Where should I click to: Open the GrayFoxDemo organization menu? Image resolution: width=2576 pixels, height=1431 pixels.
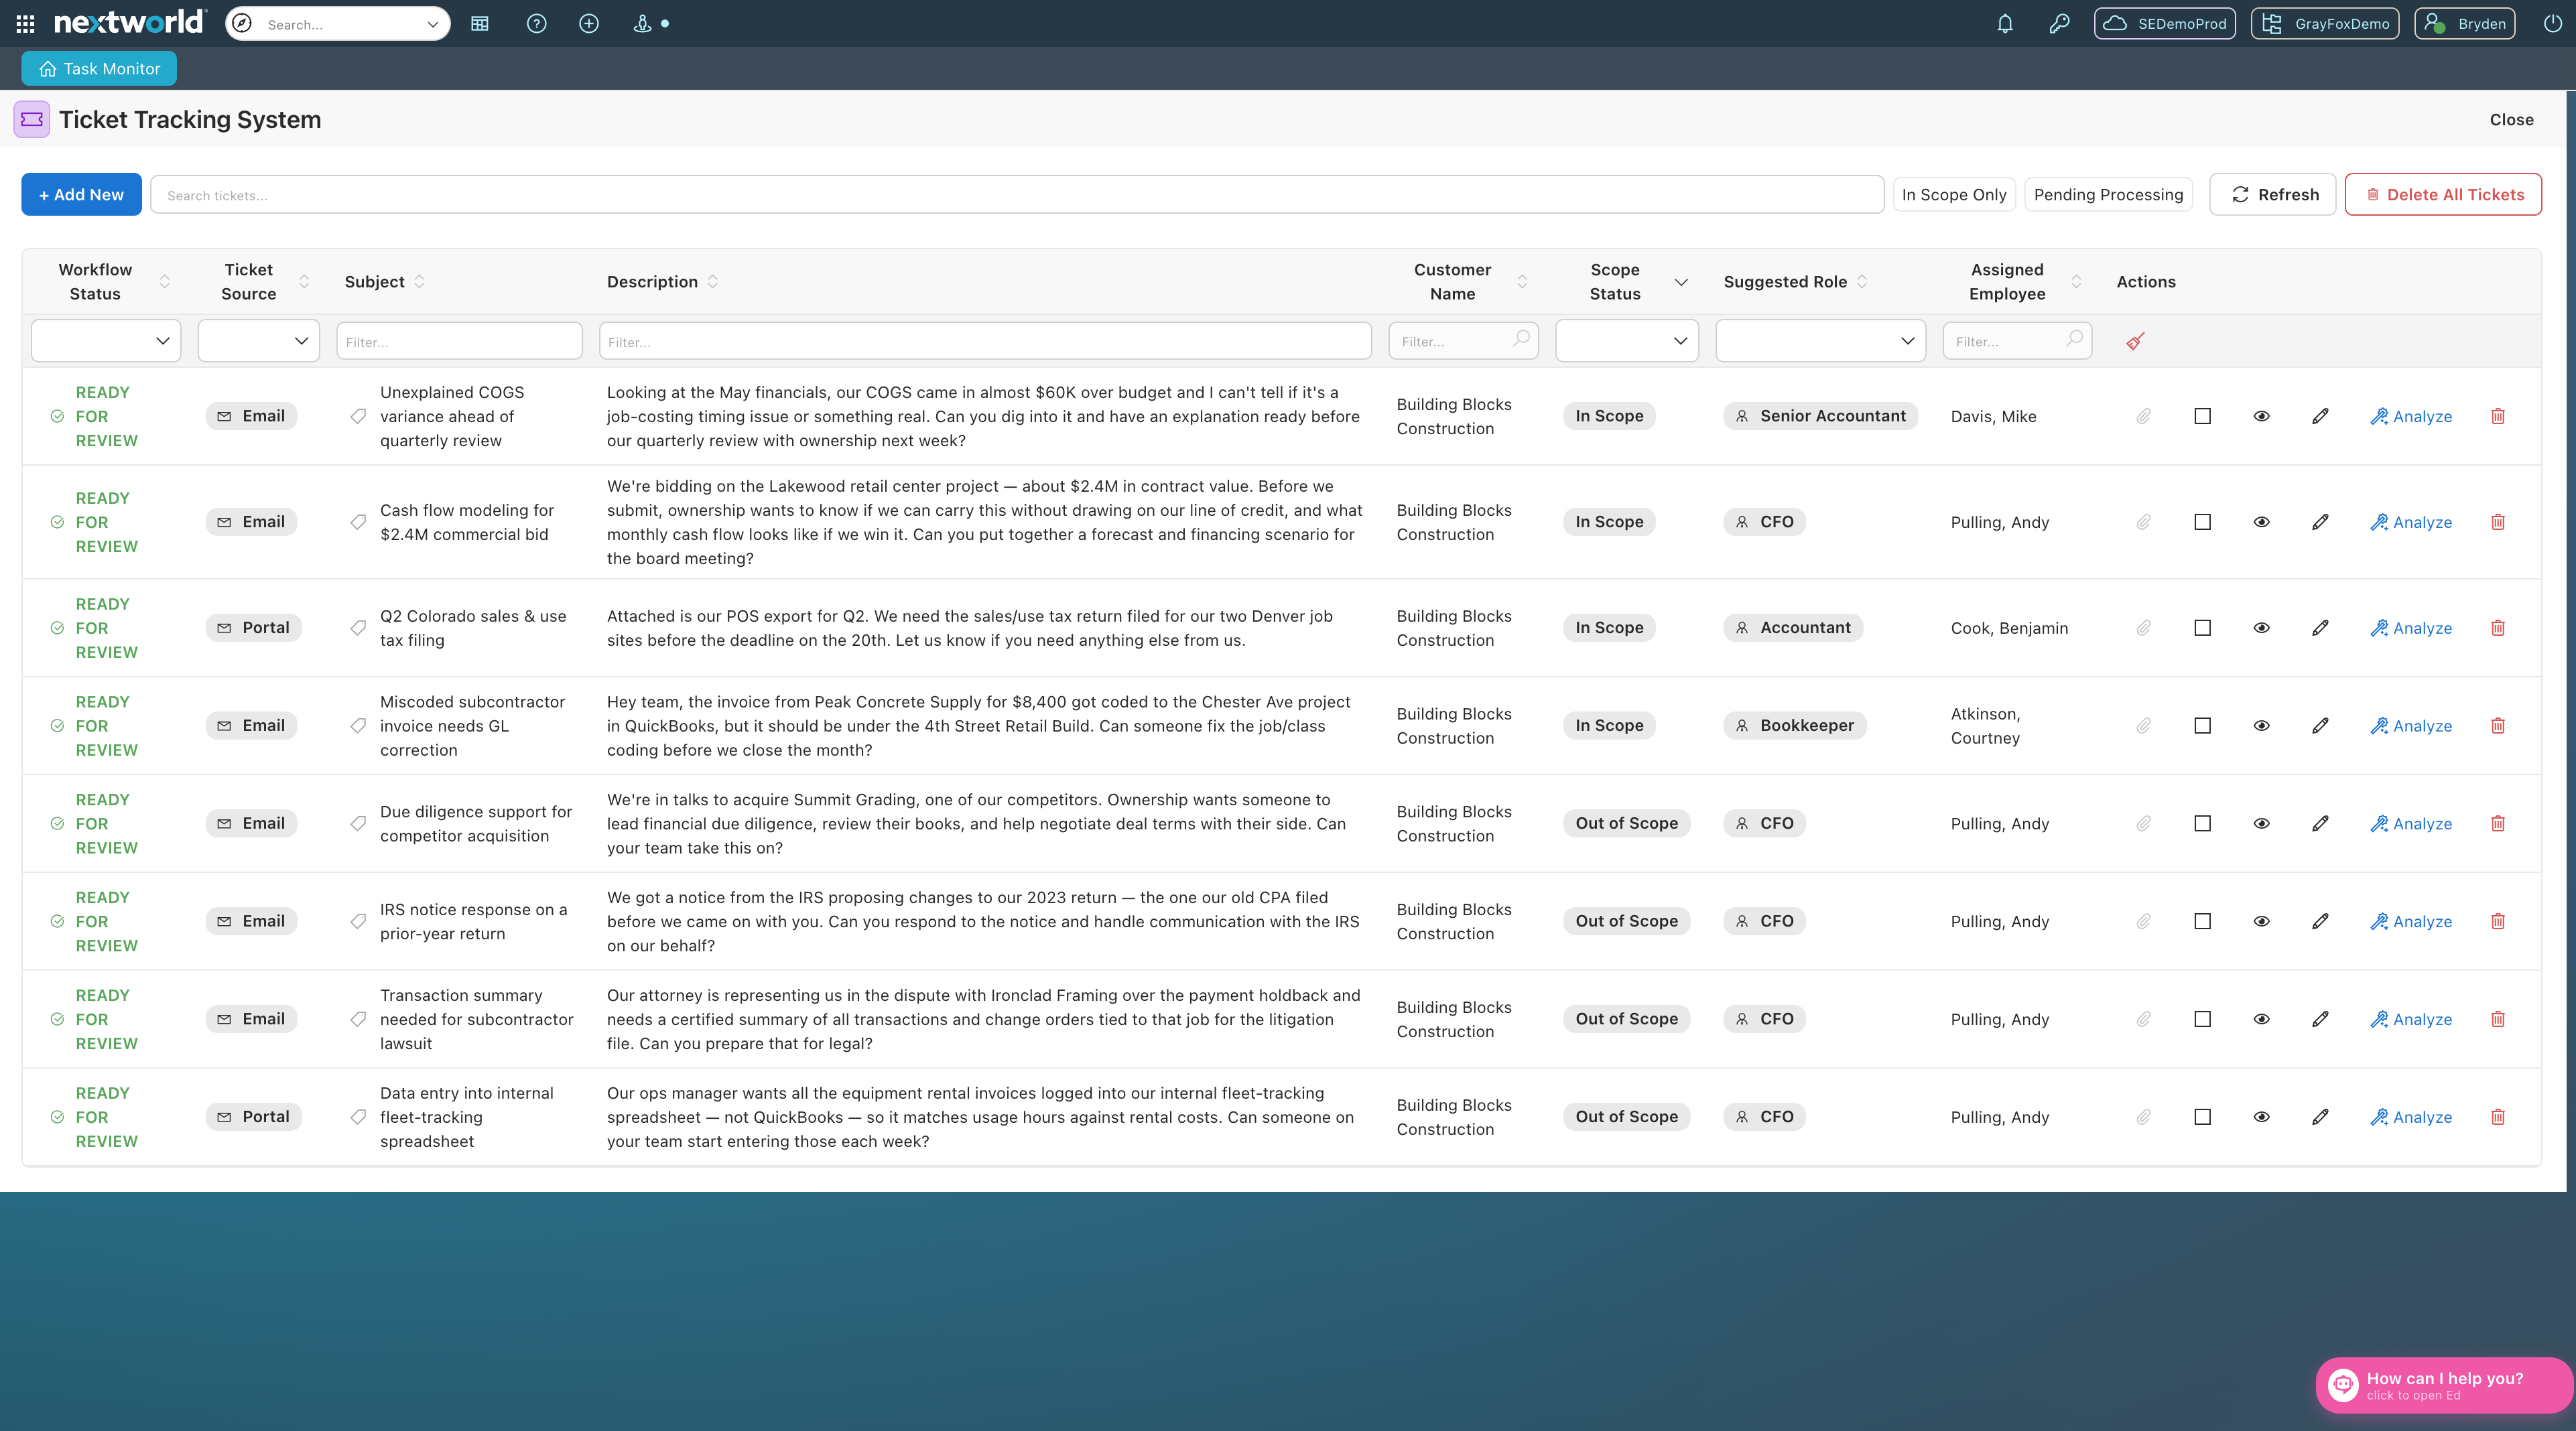coord(2324,23)
